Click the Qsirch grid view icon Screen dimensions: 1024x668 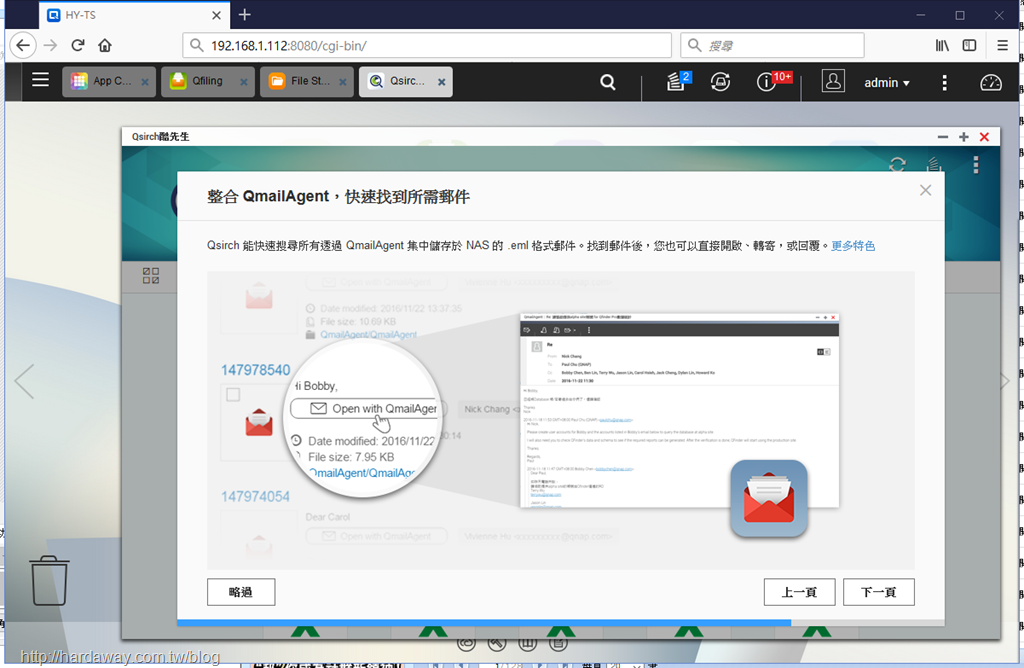(151, 276)
